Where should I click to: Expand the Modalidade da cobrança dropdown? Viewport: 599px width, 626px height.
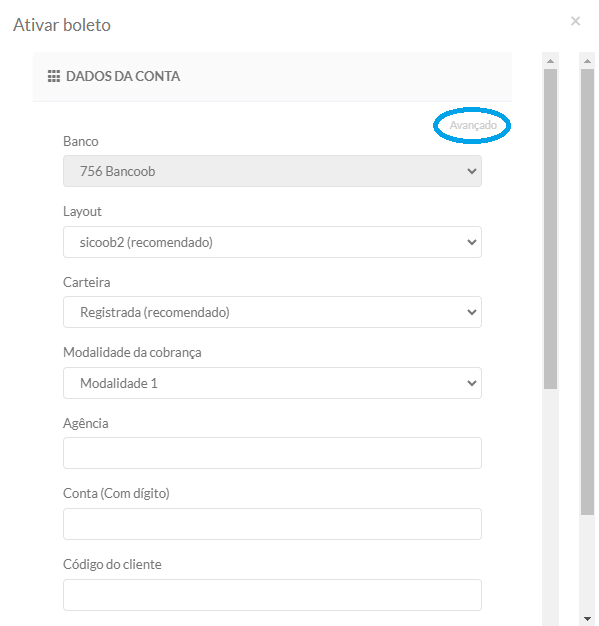(272, 383)
